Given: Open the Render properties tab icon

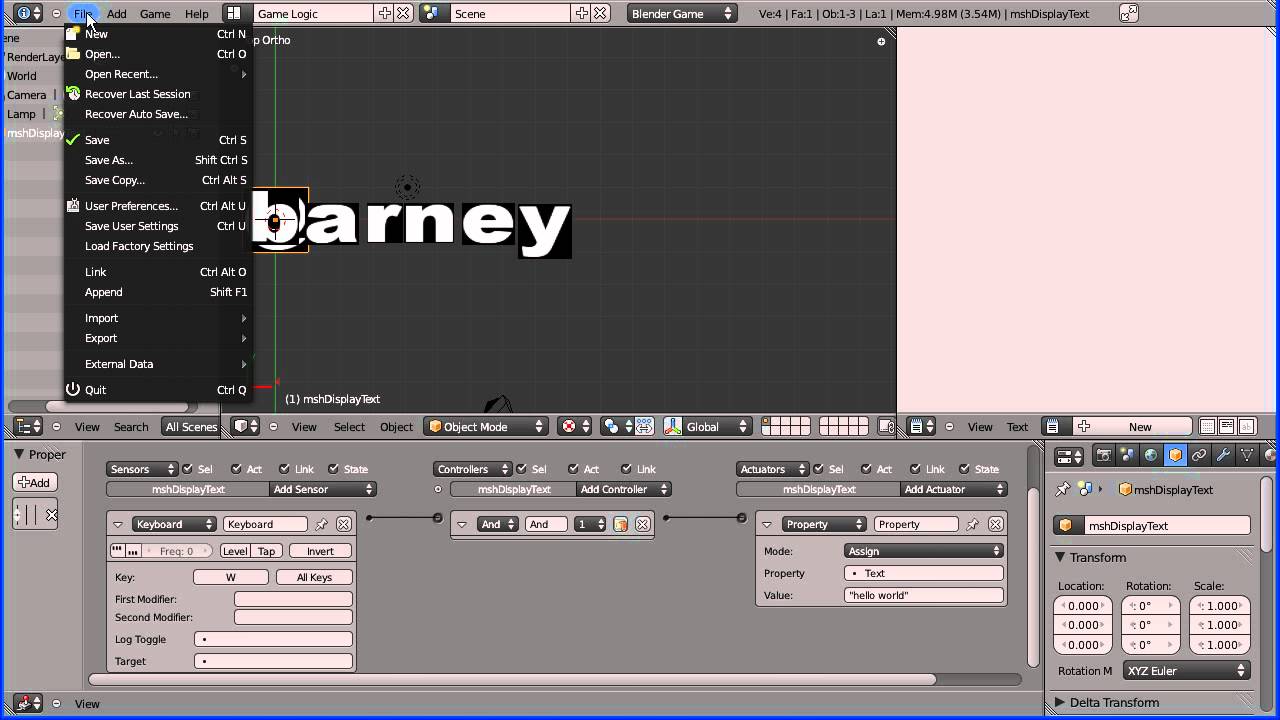Looking at the screenshot, I should pos(1104,455).
